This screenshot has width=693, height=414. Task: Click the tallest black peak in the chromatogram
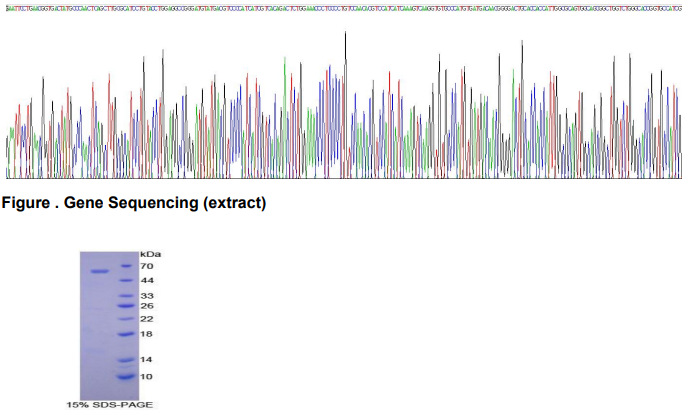[x=345, y=33]
